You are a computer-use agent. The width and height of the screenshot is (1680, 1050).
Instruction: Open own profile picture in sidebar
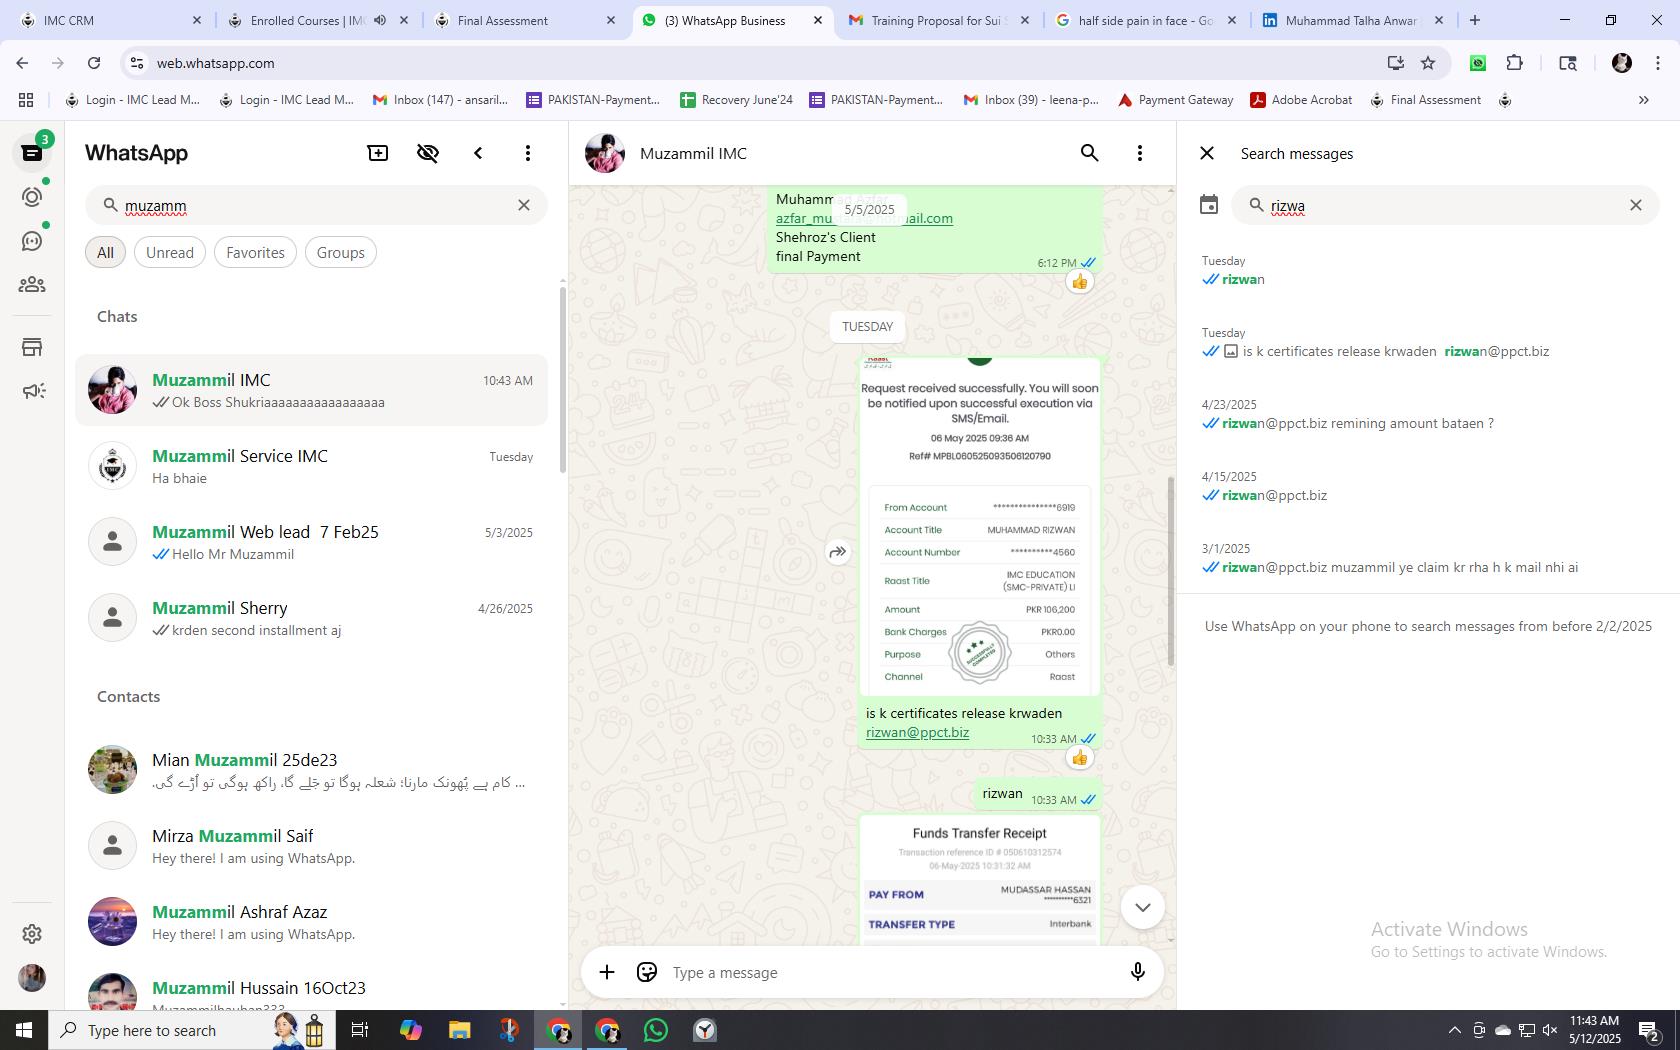point(32,978)
